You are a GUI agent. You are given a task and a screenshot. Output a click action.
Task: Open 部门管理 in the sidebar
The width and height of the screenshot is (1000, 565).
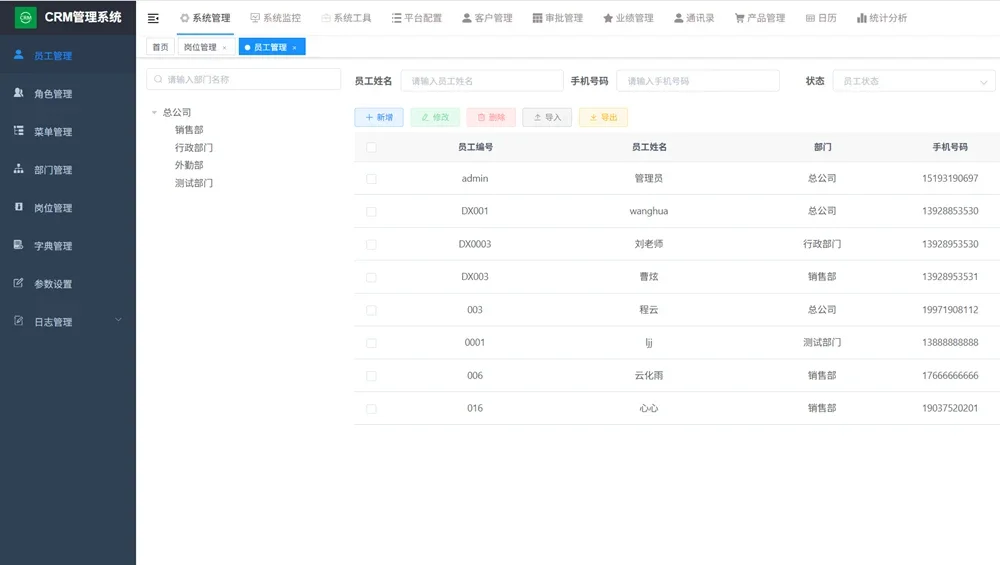pos(52,170)
